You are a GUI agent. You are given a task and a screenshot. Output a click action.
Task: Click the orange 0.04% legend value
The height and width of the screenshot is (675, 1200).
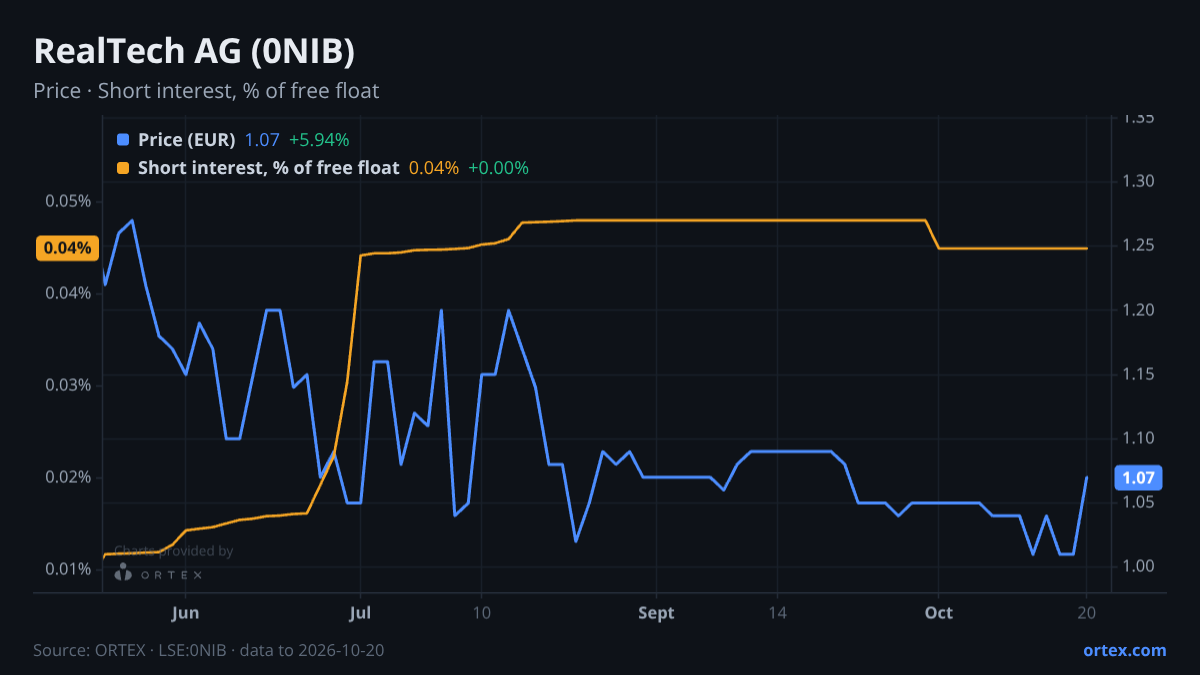pyautogui.click(x=434, y=168)
